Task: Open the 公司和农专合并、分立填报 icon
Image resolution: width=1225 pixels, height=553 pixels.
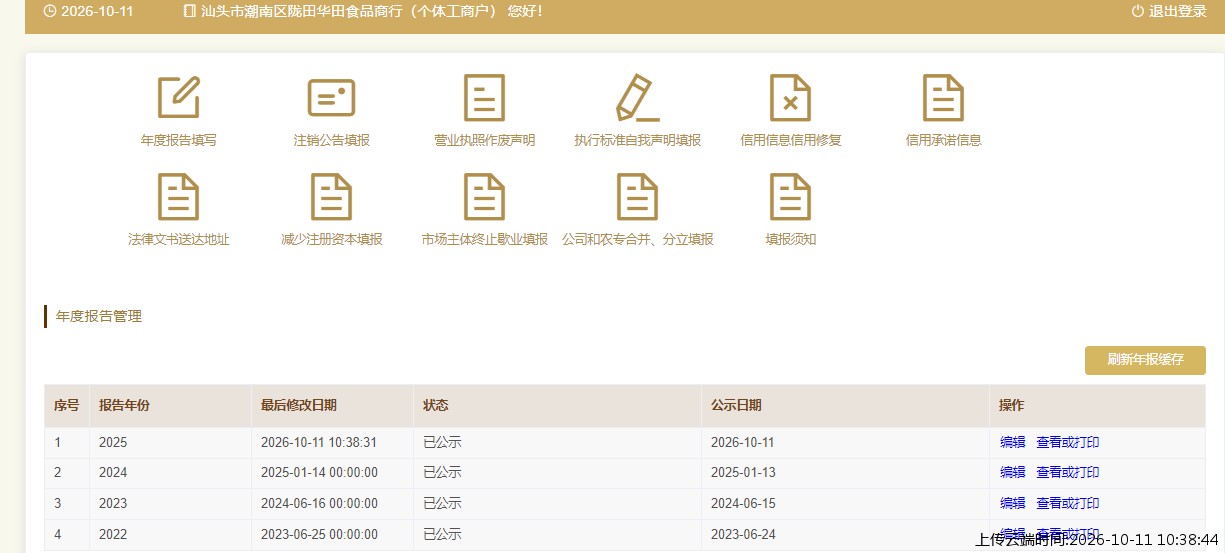Action: pyautogui.click(x=637, y=197)
